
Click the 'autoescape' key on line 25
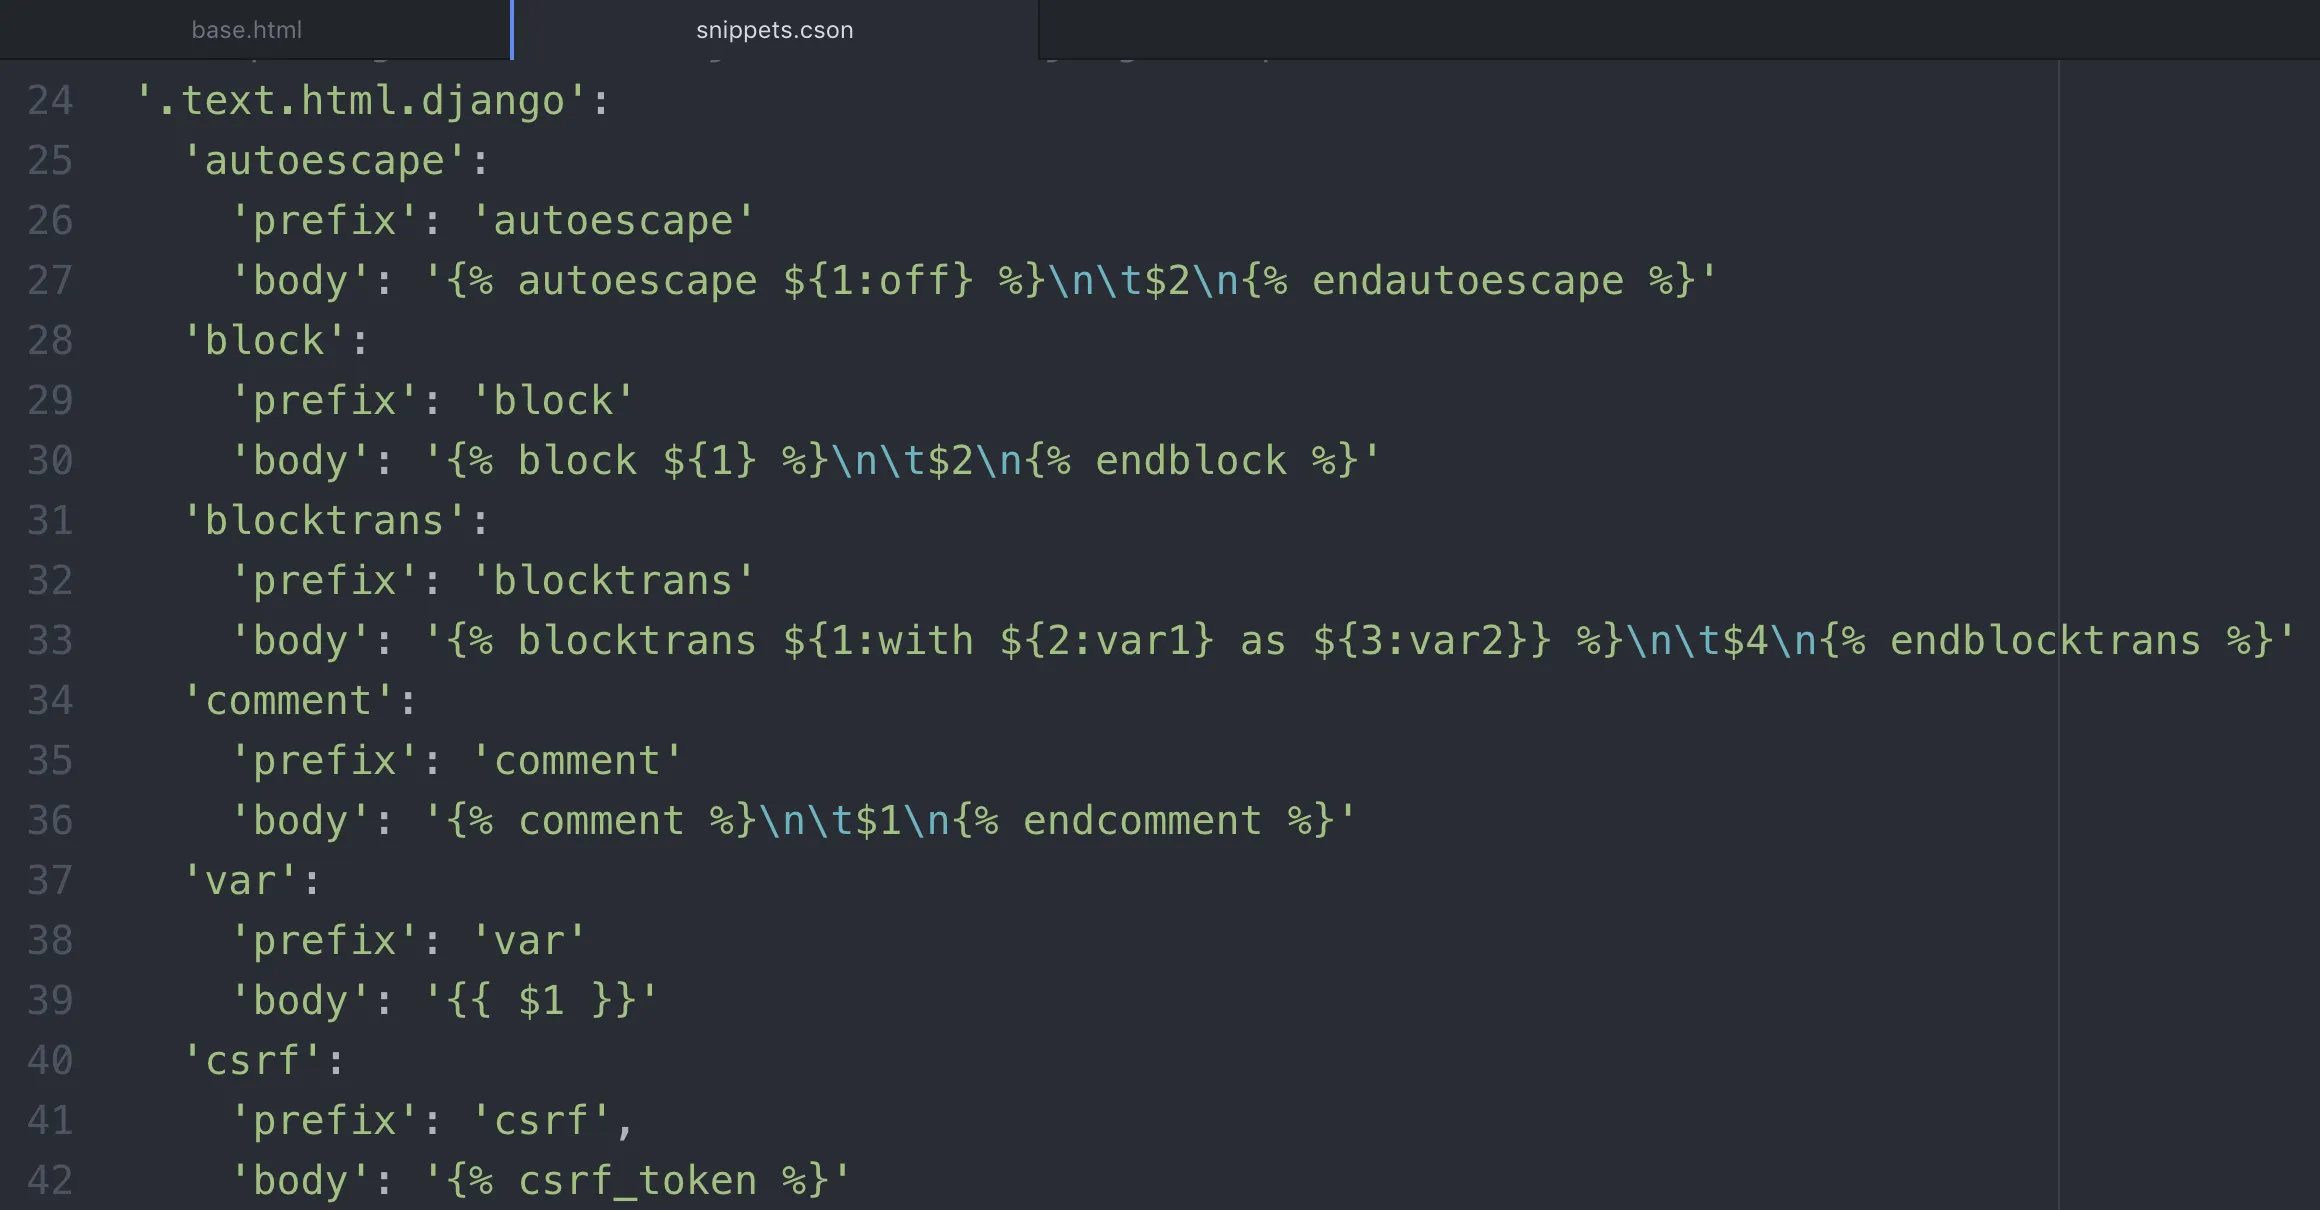click(x=324, y=161)
